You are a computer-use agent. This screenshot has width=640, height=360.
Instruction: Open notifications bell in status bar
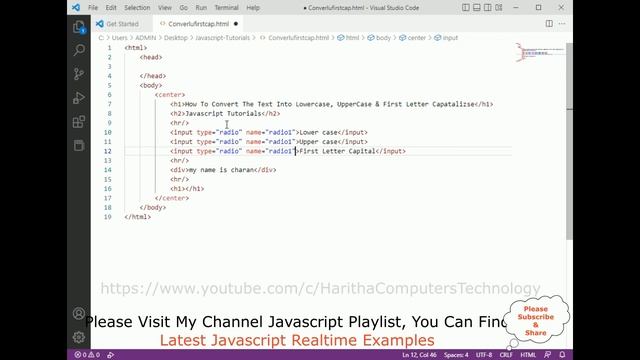tap(562, 355)
